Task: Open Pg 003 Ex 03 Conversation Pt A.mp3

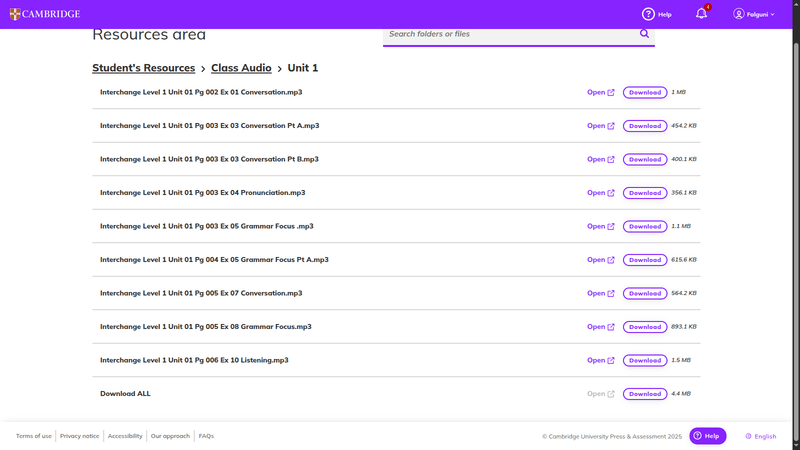Action: (601, 126)
